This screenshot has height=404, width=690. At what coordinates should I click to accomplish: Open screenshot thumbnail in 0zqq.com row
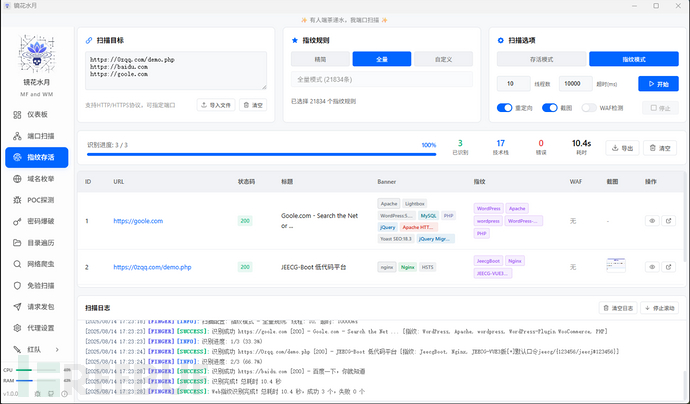tap(616, 265)
